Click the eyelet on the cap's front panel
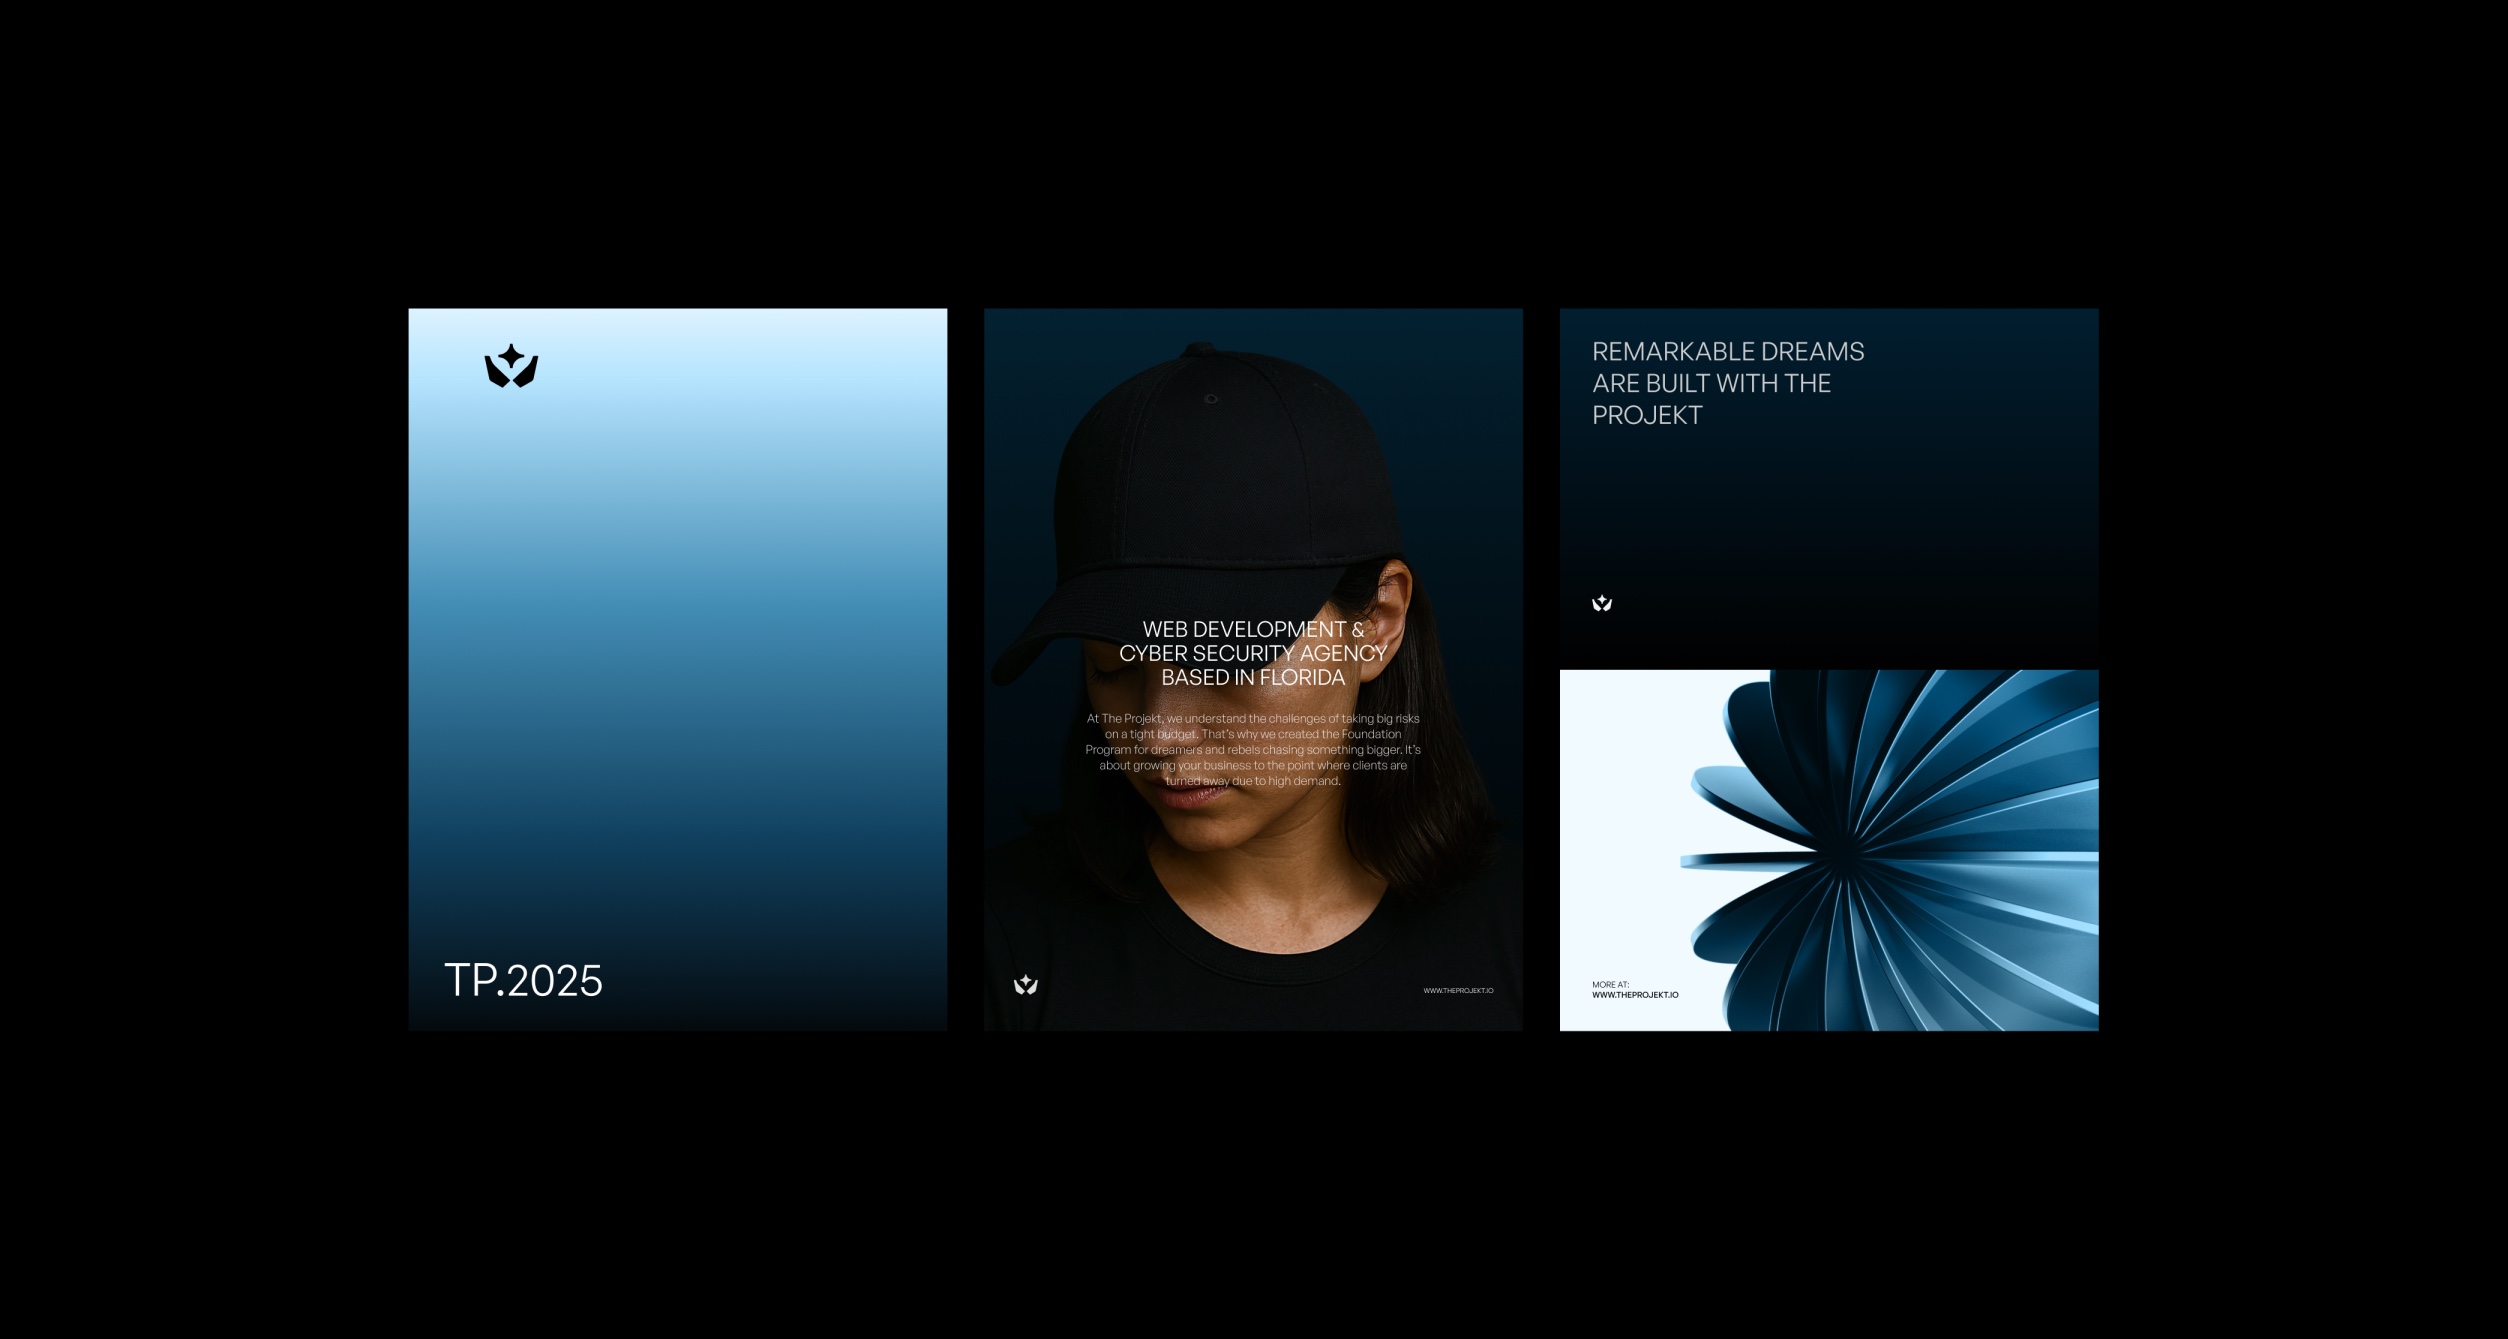The image size is (2508, 1339). 1210,399
